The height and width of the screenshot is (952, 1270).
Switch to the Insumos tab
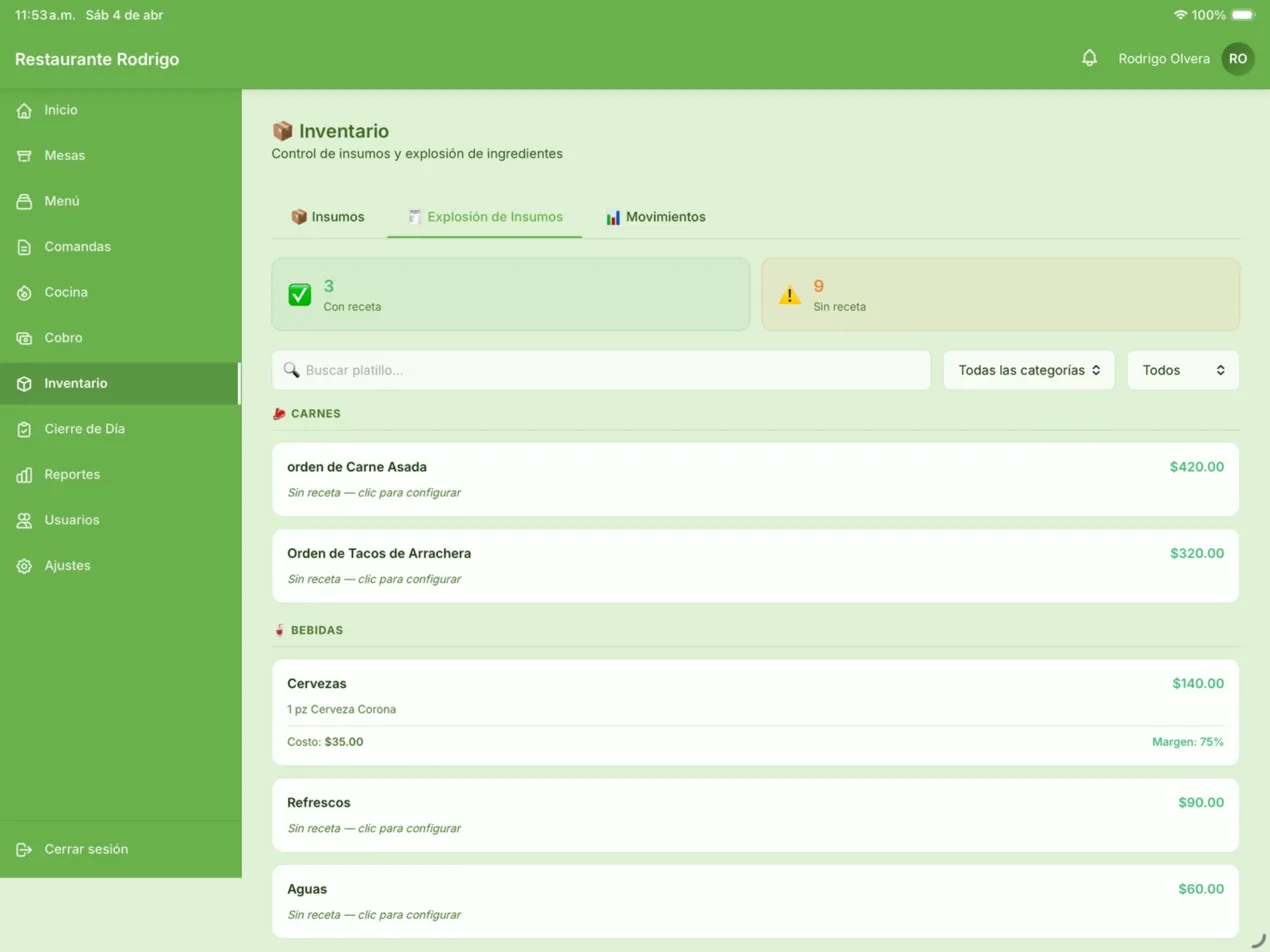click(x=328, y=217)
